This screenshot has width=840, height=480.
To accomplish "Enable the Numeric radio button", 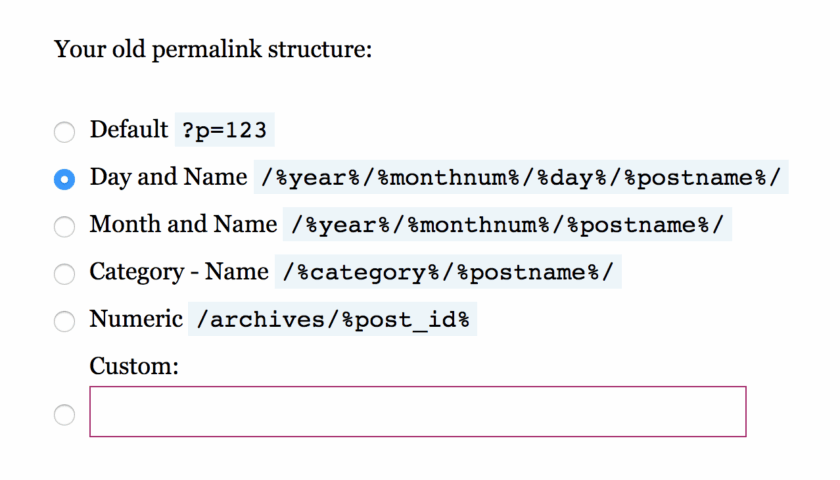I will [x=64, y=321].
